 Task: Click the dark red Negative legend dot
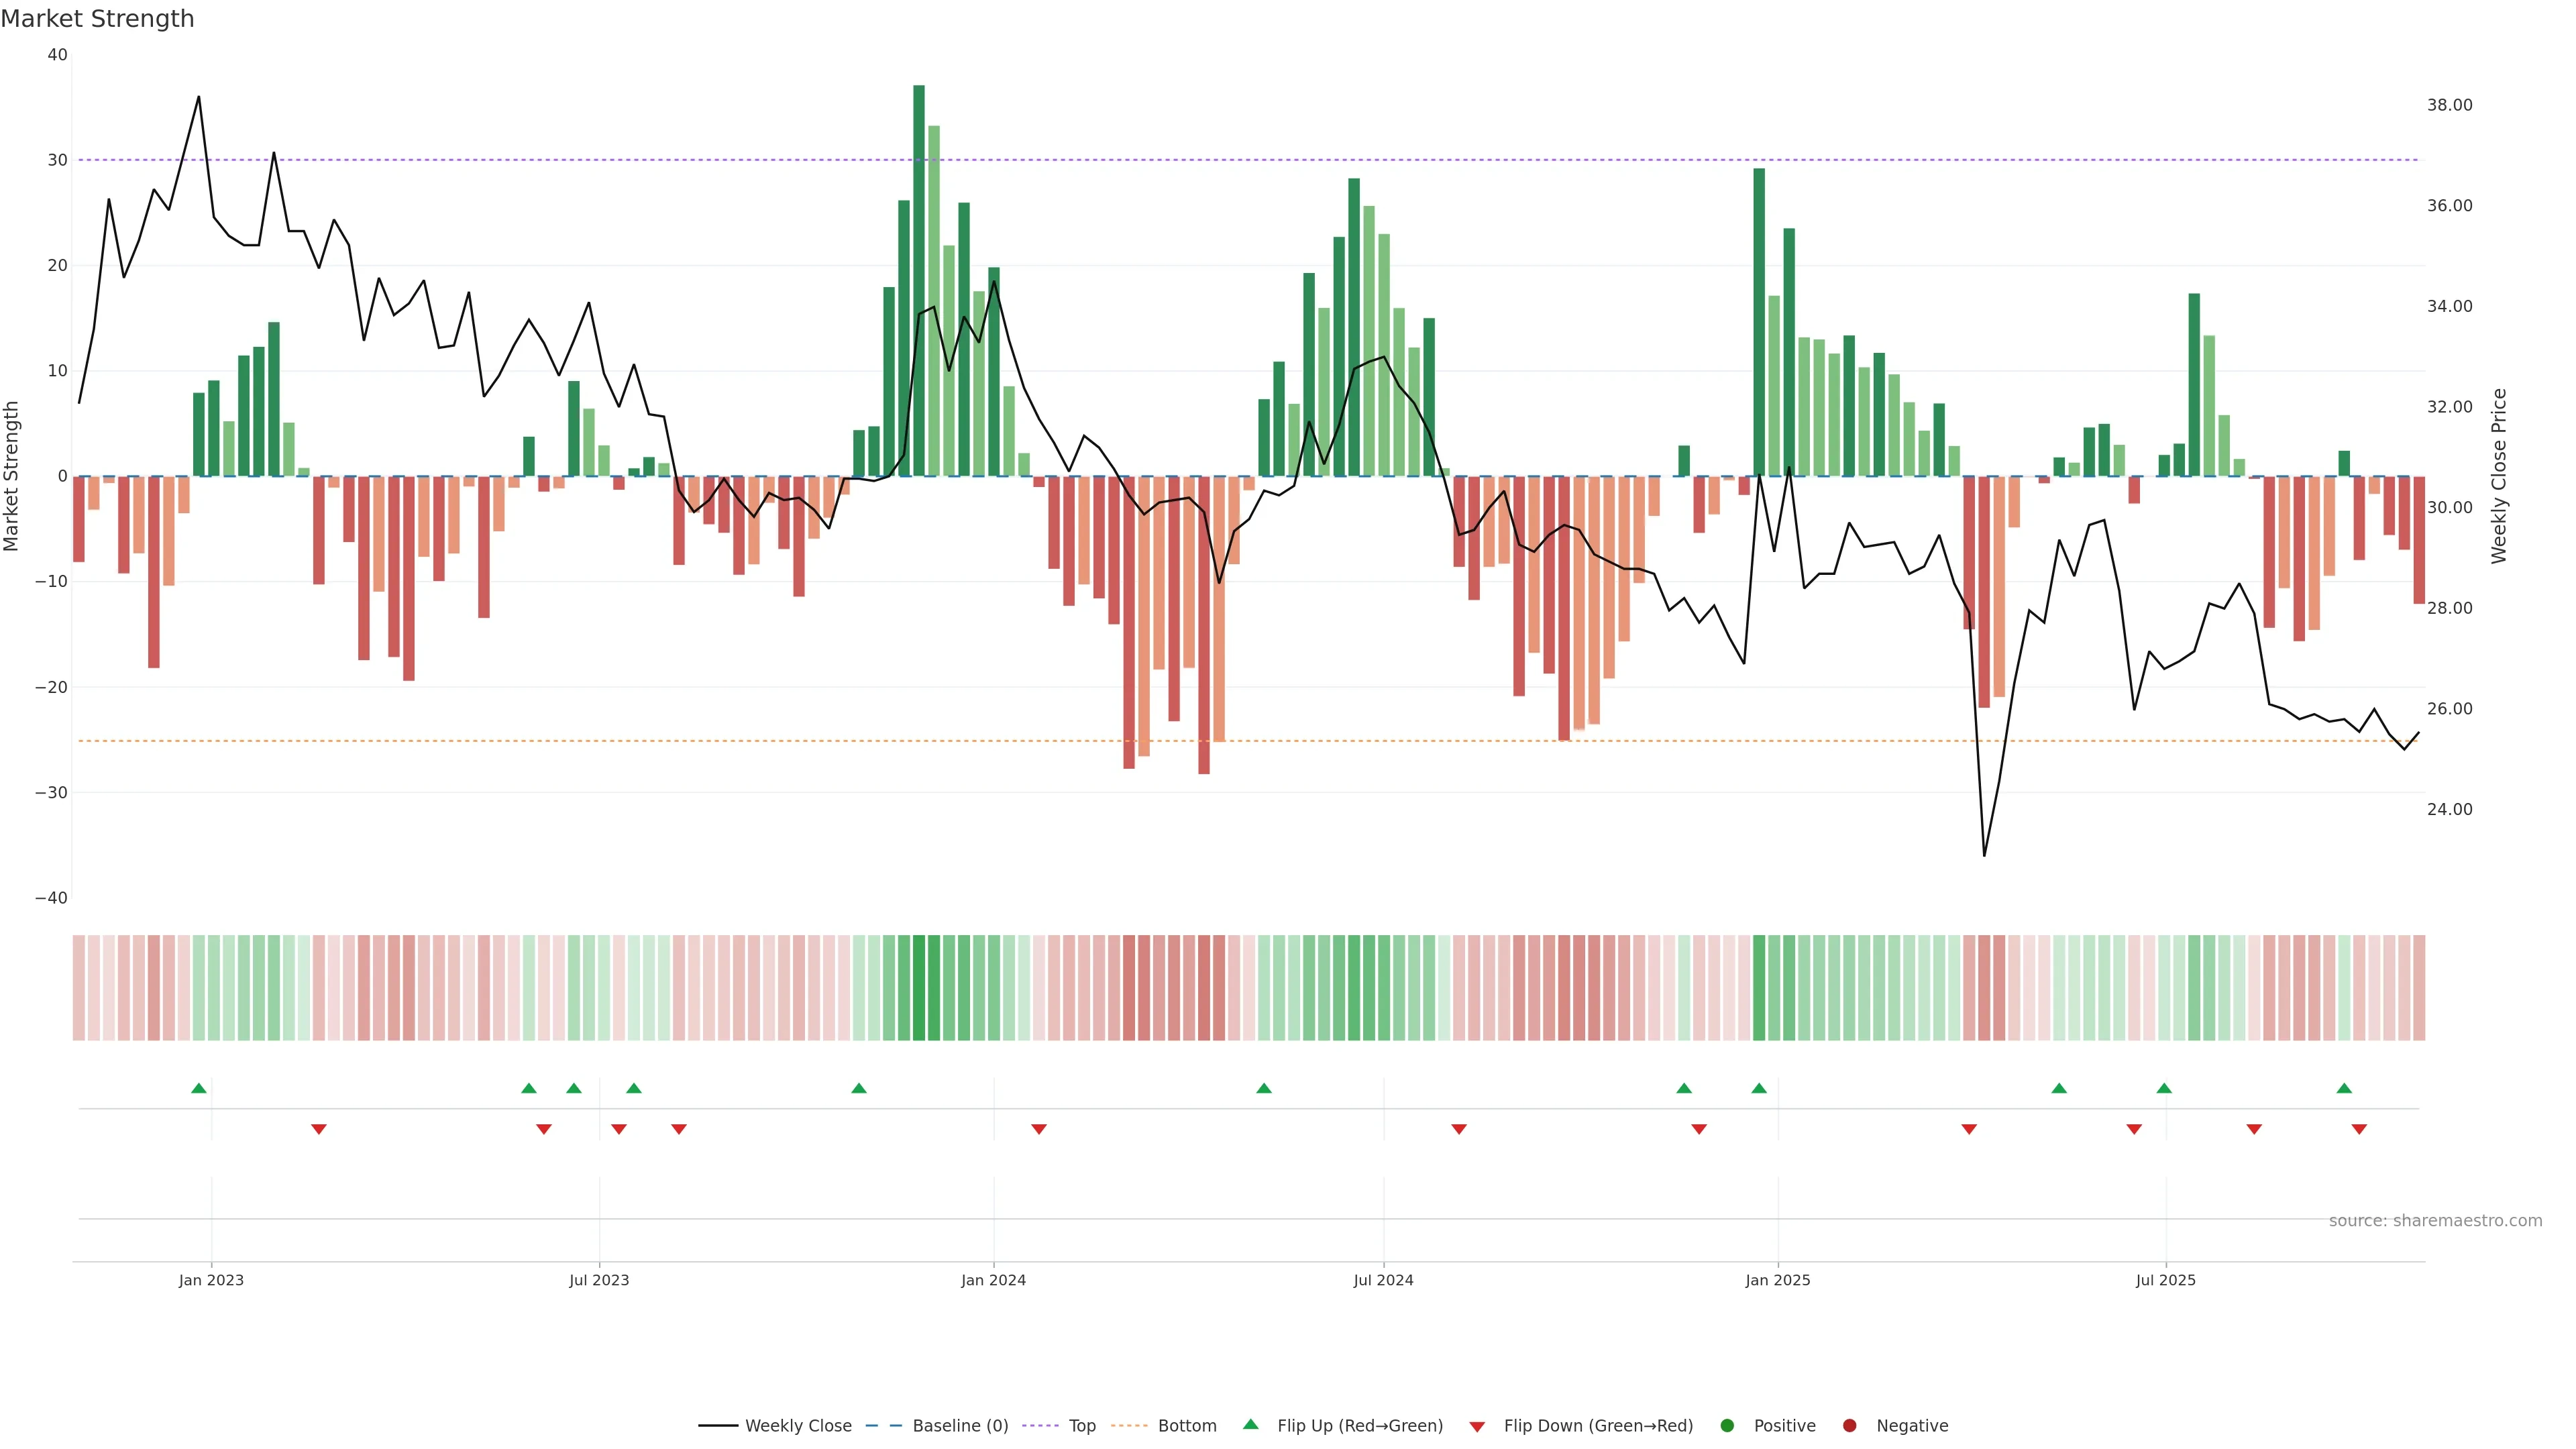[x=1849, y=1425]
